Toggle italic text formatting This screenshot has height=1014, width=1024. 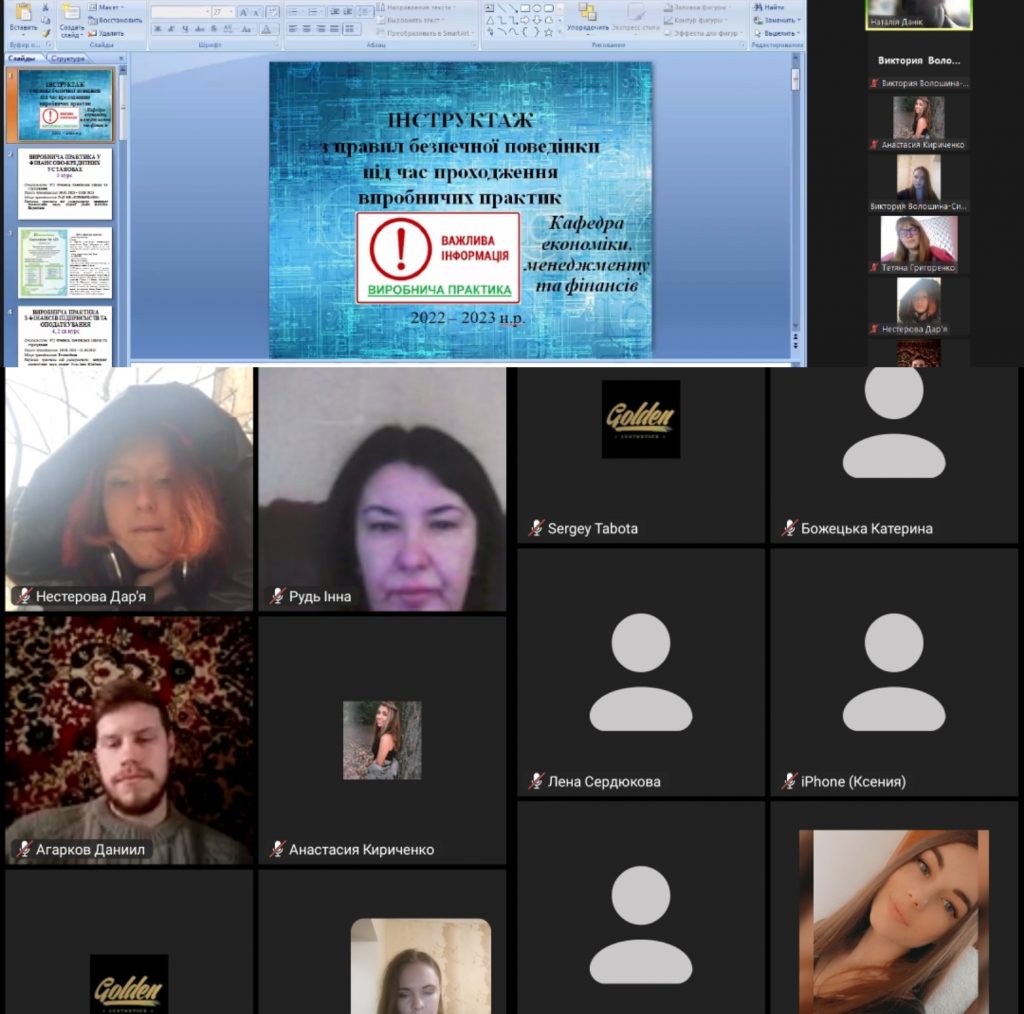171,29
